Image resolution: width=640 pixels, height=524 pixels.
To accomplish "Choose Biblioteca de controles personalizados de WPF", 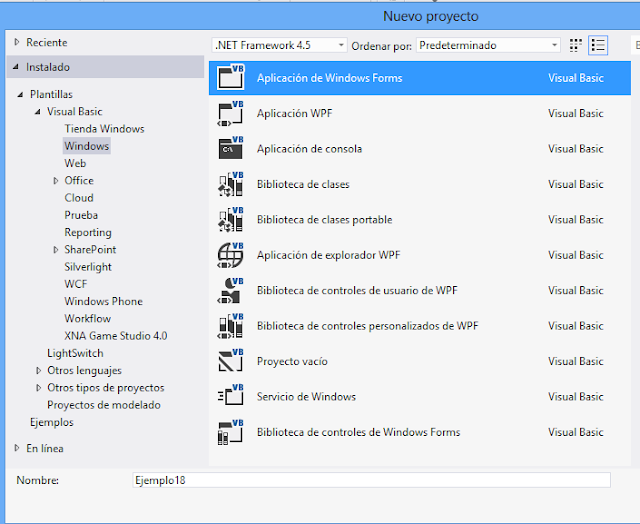I will coord(367,326).
